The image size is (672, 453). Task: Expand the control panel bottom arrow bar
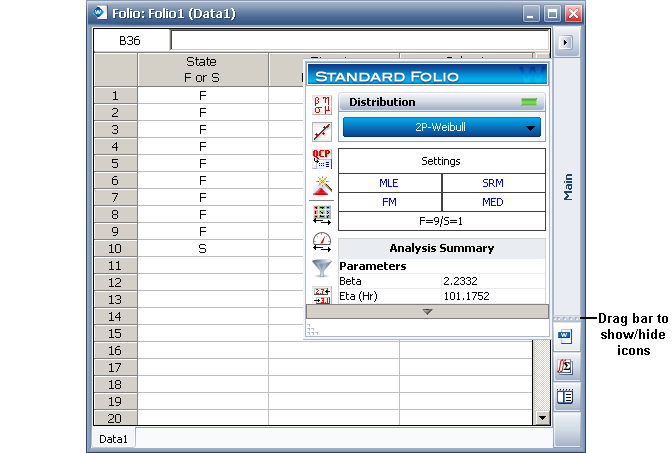(427, 312)
